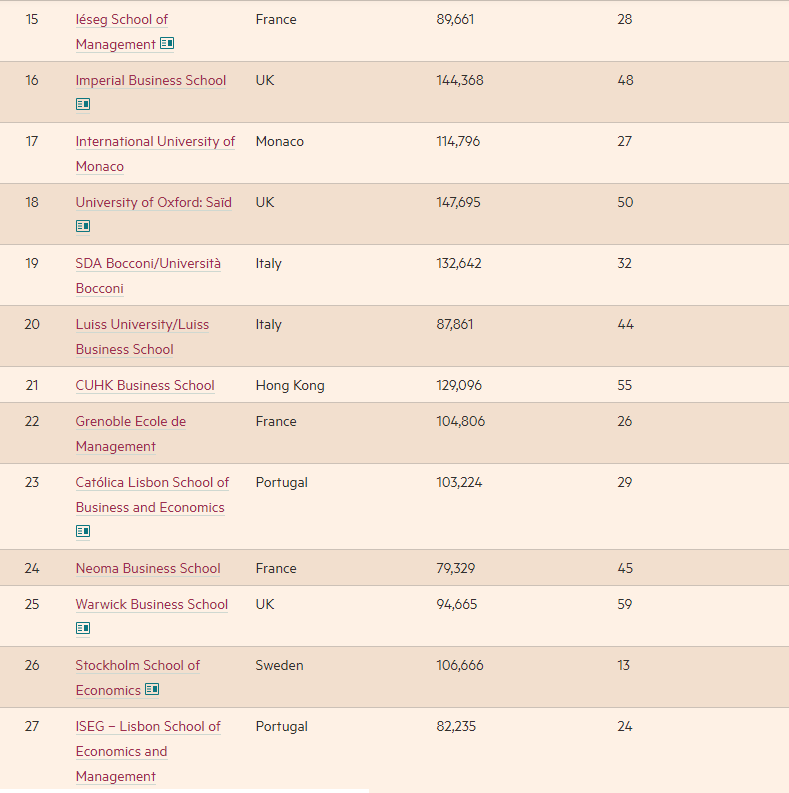Open CUHK Business School link
789x793 pixels.
[x=145, y=385]
